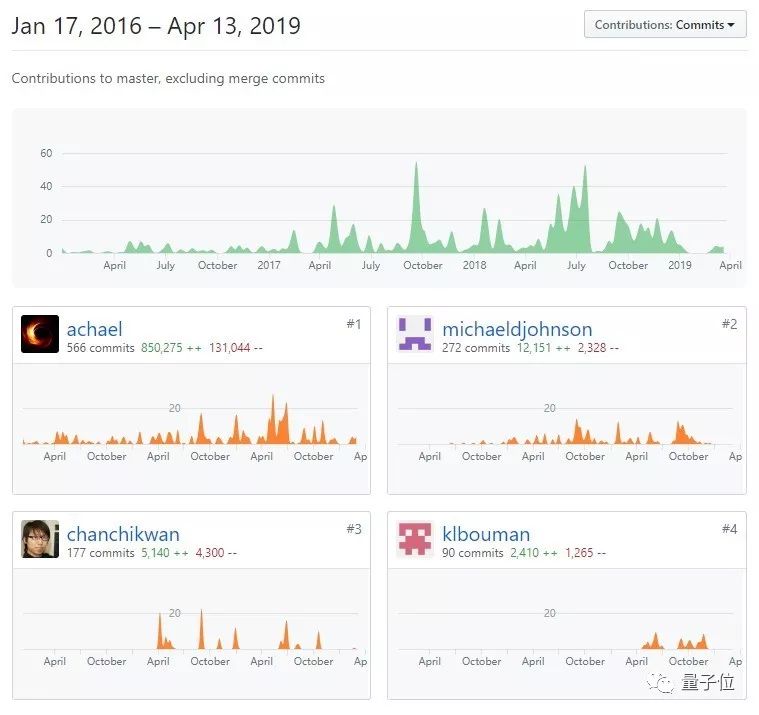Open the michaeldjohnson profile link
The width and height of the screenshot is (759, 715).
(517, 329)
